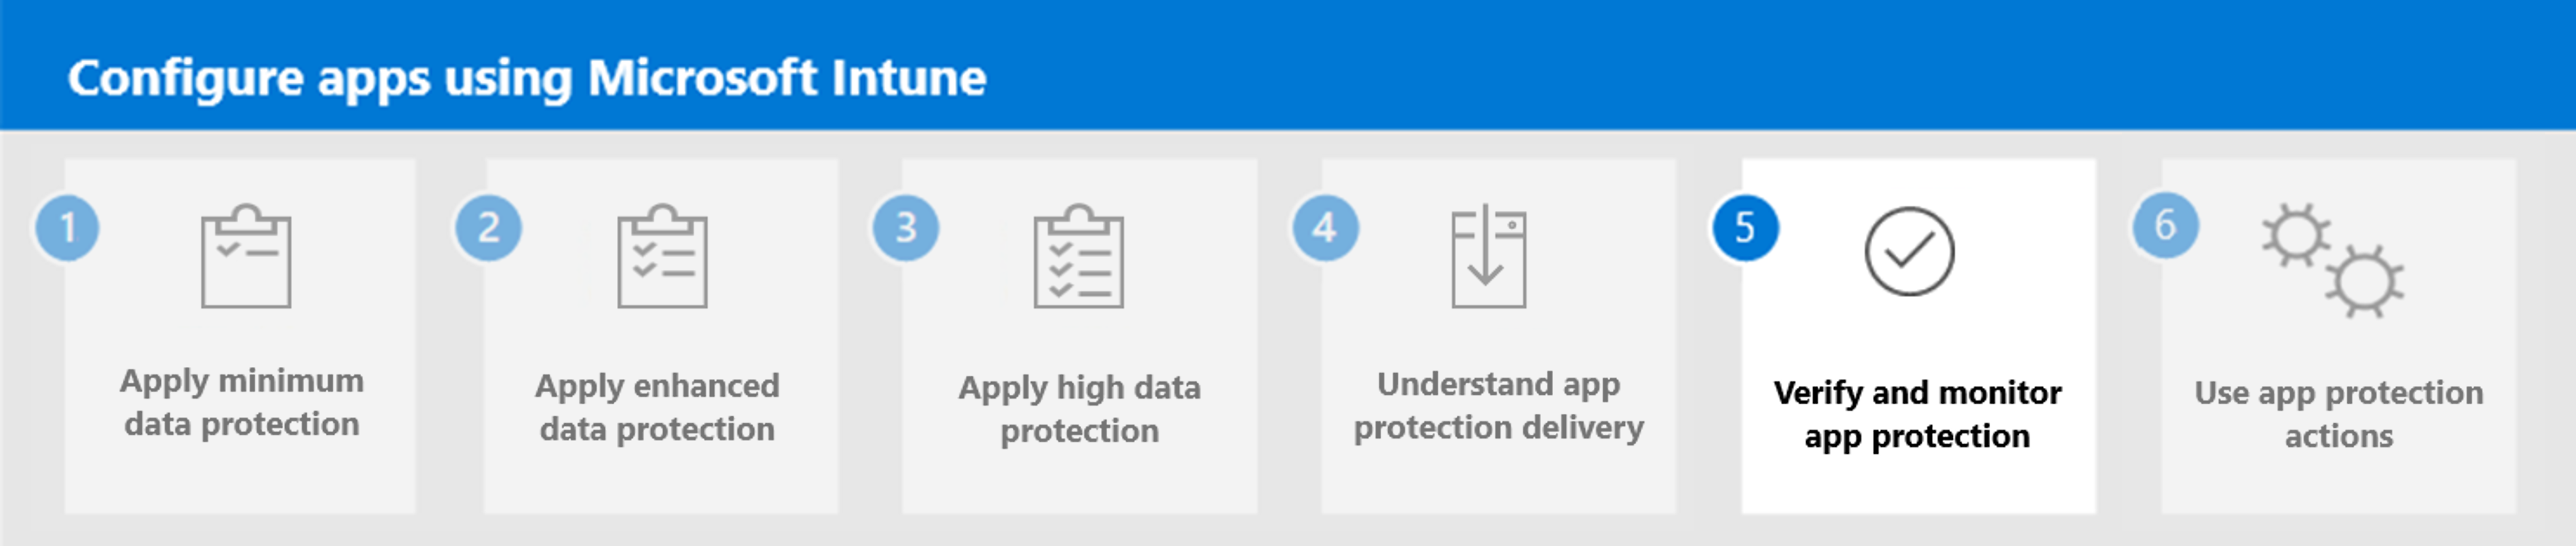The width and height of the screenshot is (2576, 546).
Task: Open "Apply enhanced data protection" label
Action: (657, 407)
